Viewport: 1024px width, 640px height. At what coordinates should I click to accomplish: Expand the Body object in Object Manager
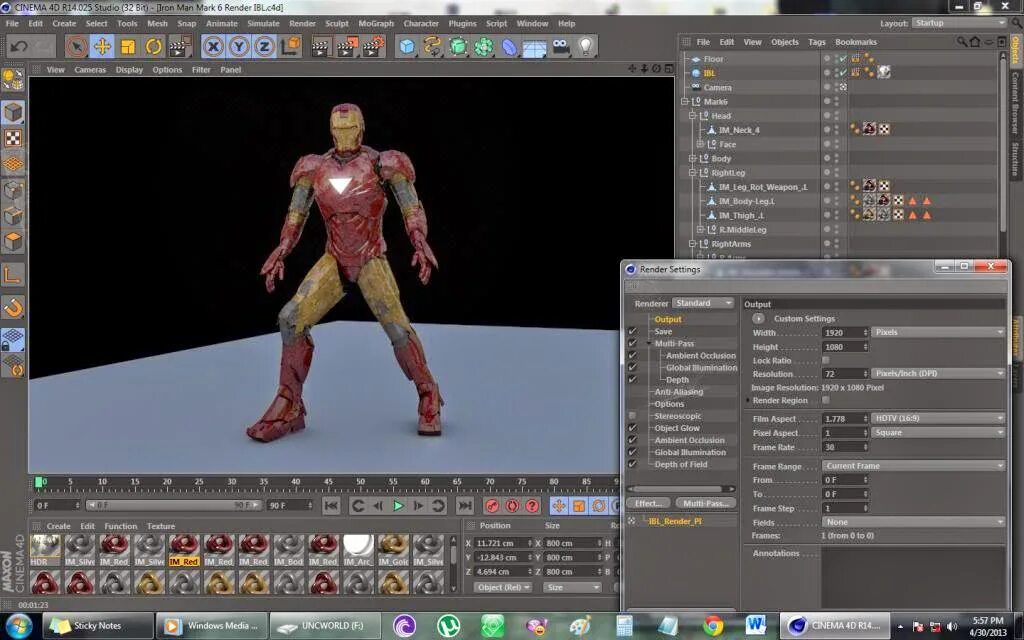click(x=692, y=158)
